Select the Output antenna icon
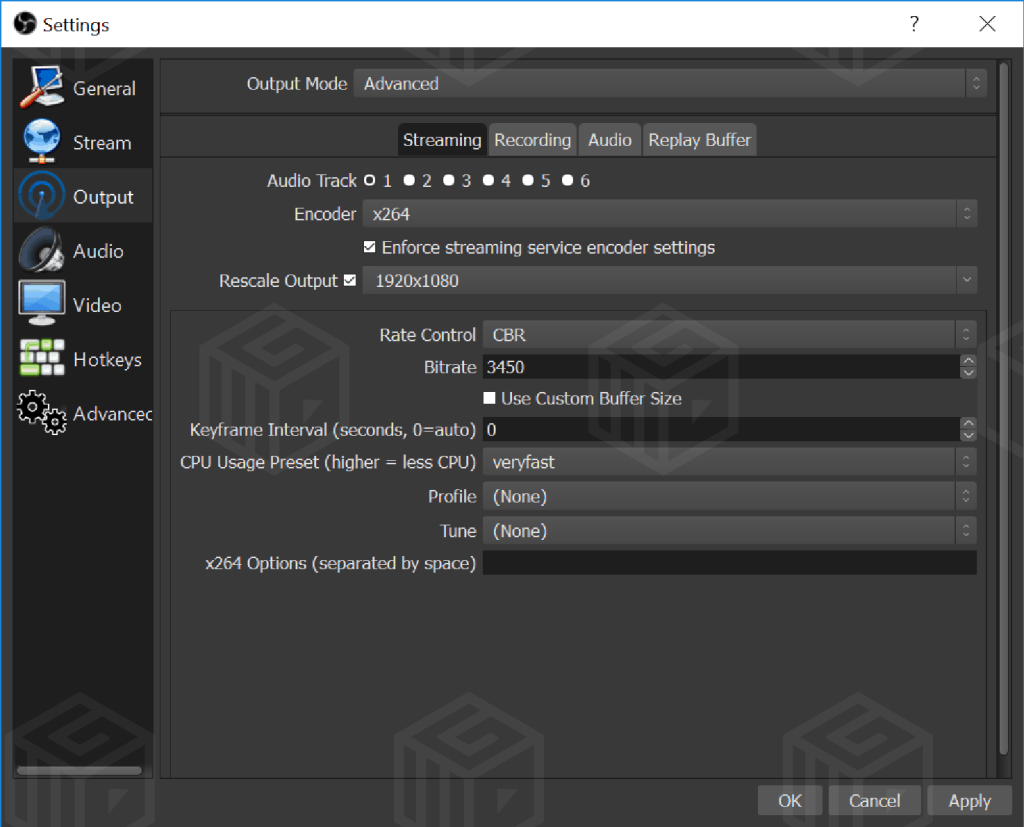1024x827 pixels. pos(42,195)
